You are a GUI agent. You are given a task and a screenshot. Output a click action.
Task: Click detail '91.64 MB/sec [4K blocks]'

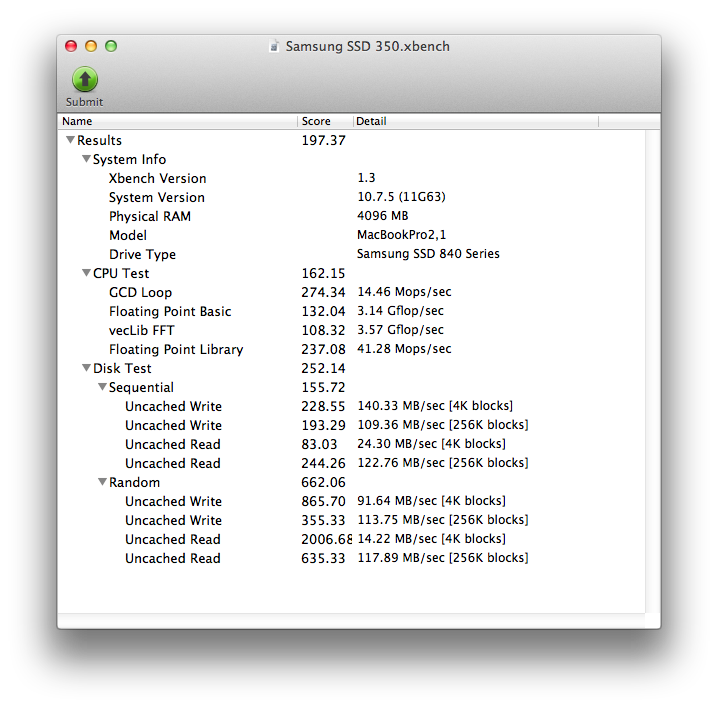(431, 501)
